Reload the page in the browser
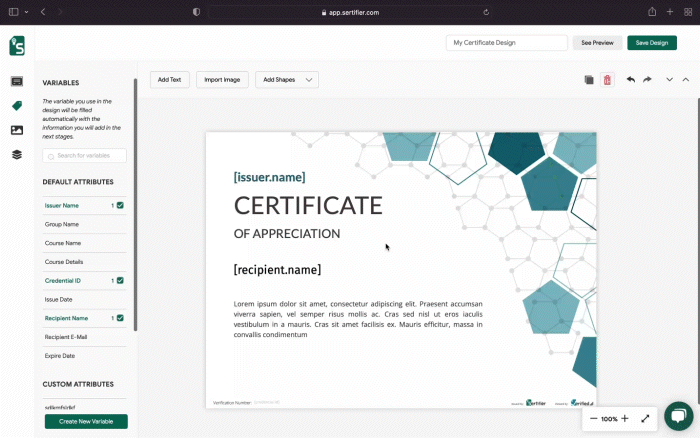 486,13
